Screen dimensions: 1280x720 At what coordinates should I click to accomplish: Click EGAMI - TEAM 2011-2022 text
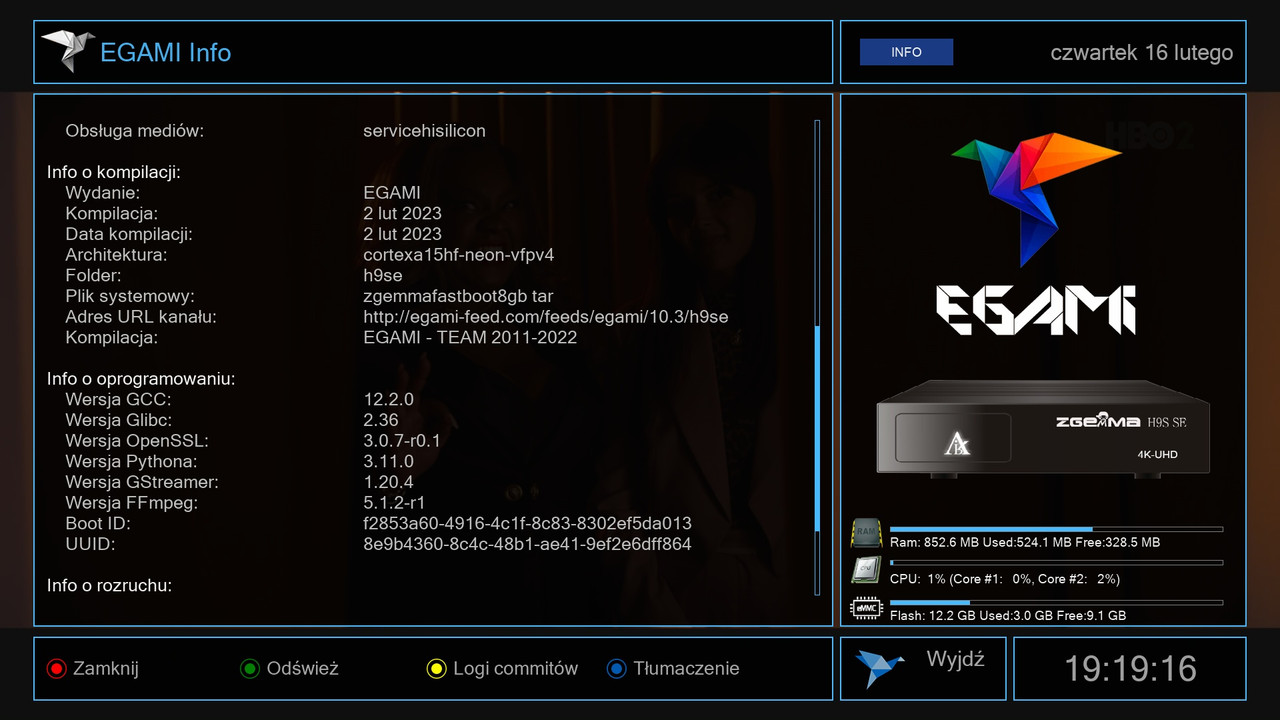coord(470,338)
